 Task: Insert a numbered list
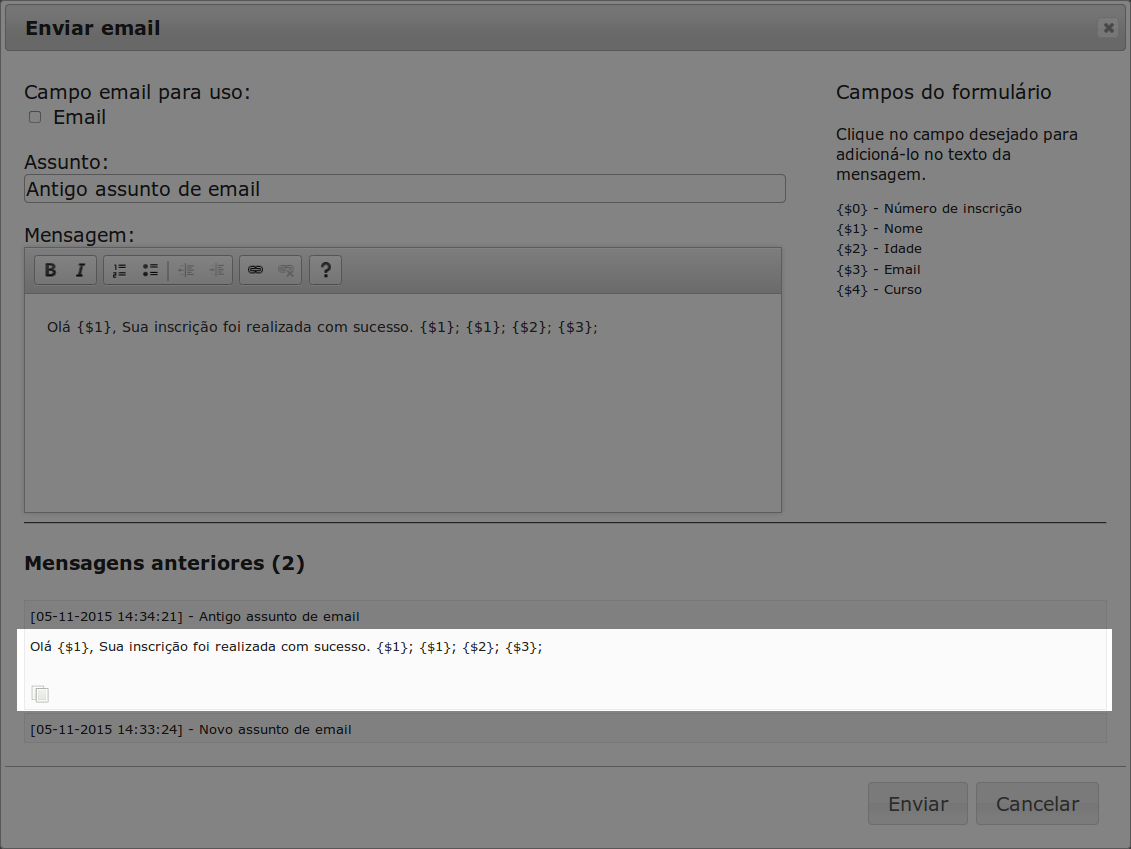119,270
